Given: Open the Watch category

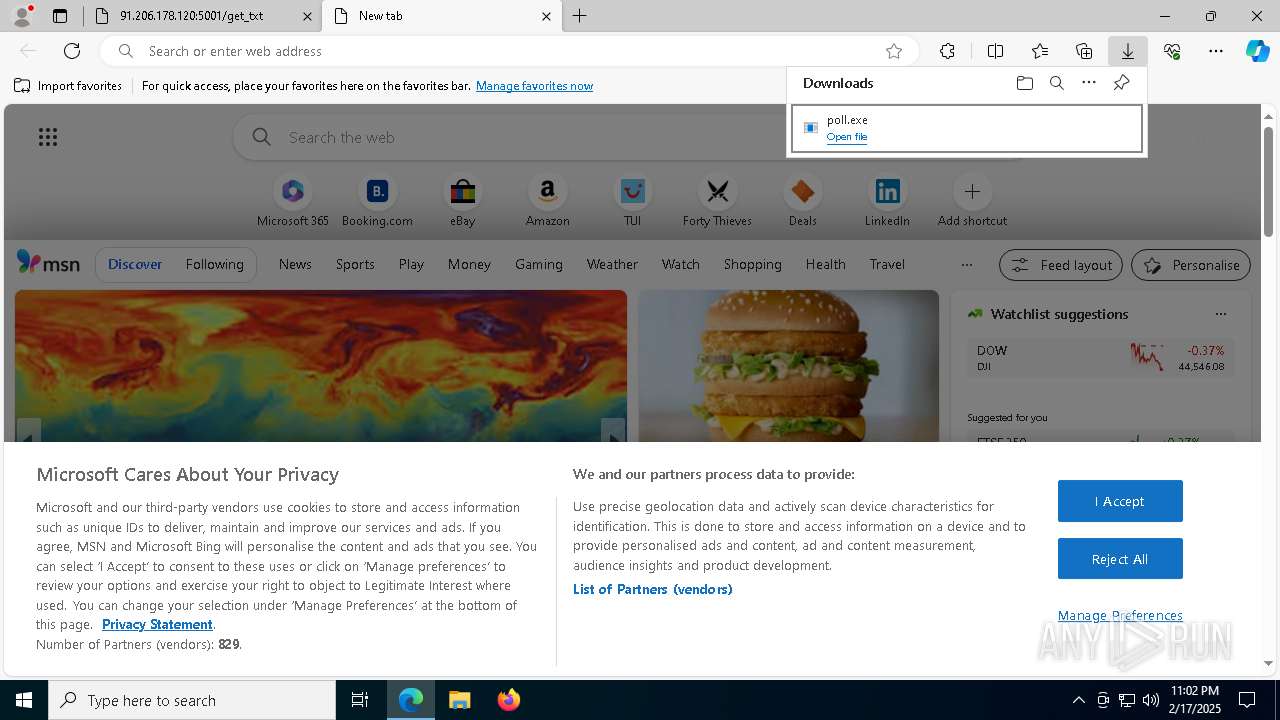Looking at the screenshot, I should click(681, 264).
